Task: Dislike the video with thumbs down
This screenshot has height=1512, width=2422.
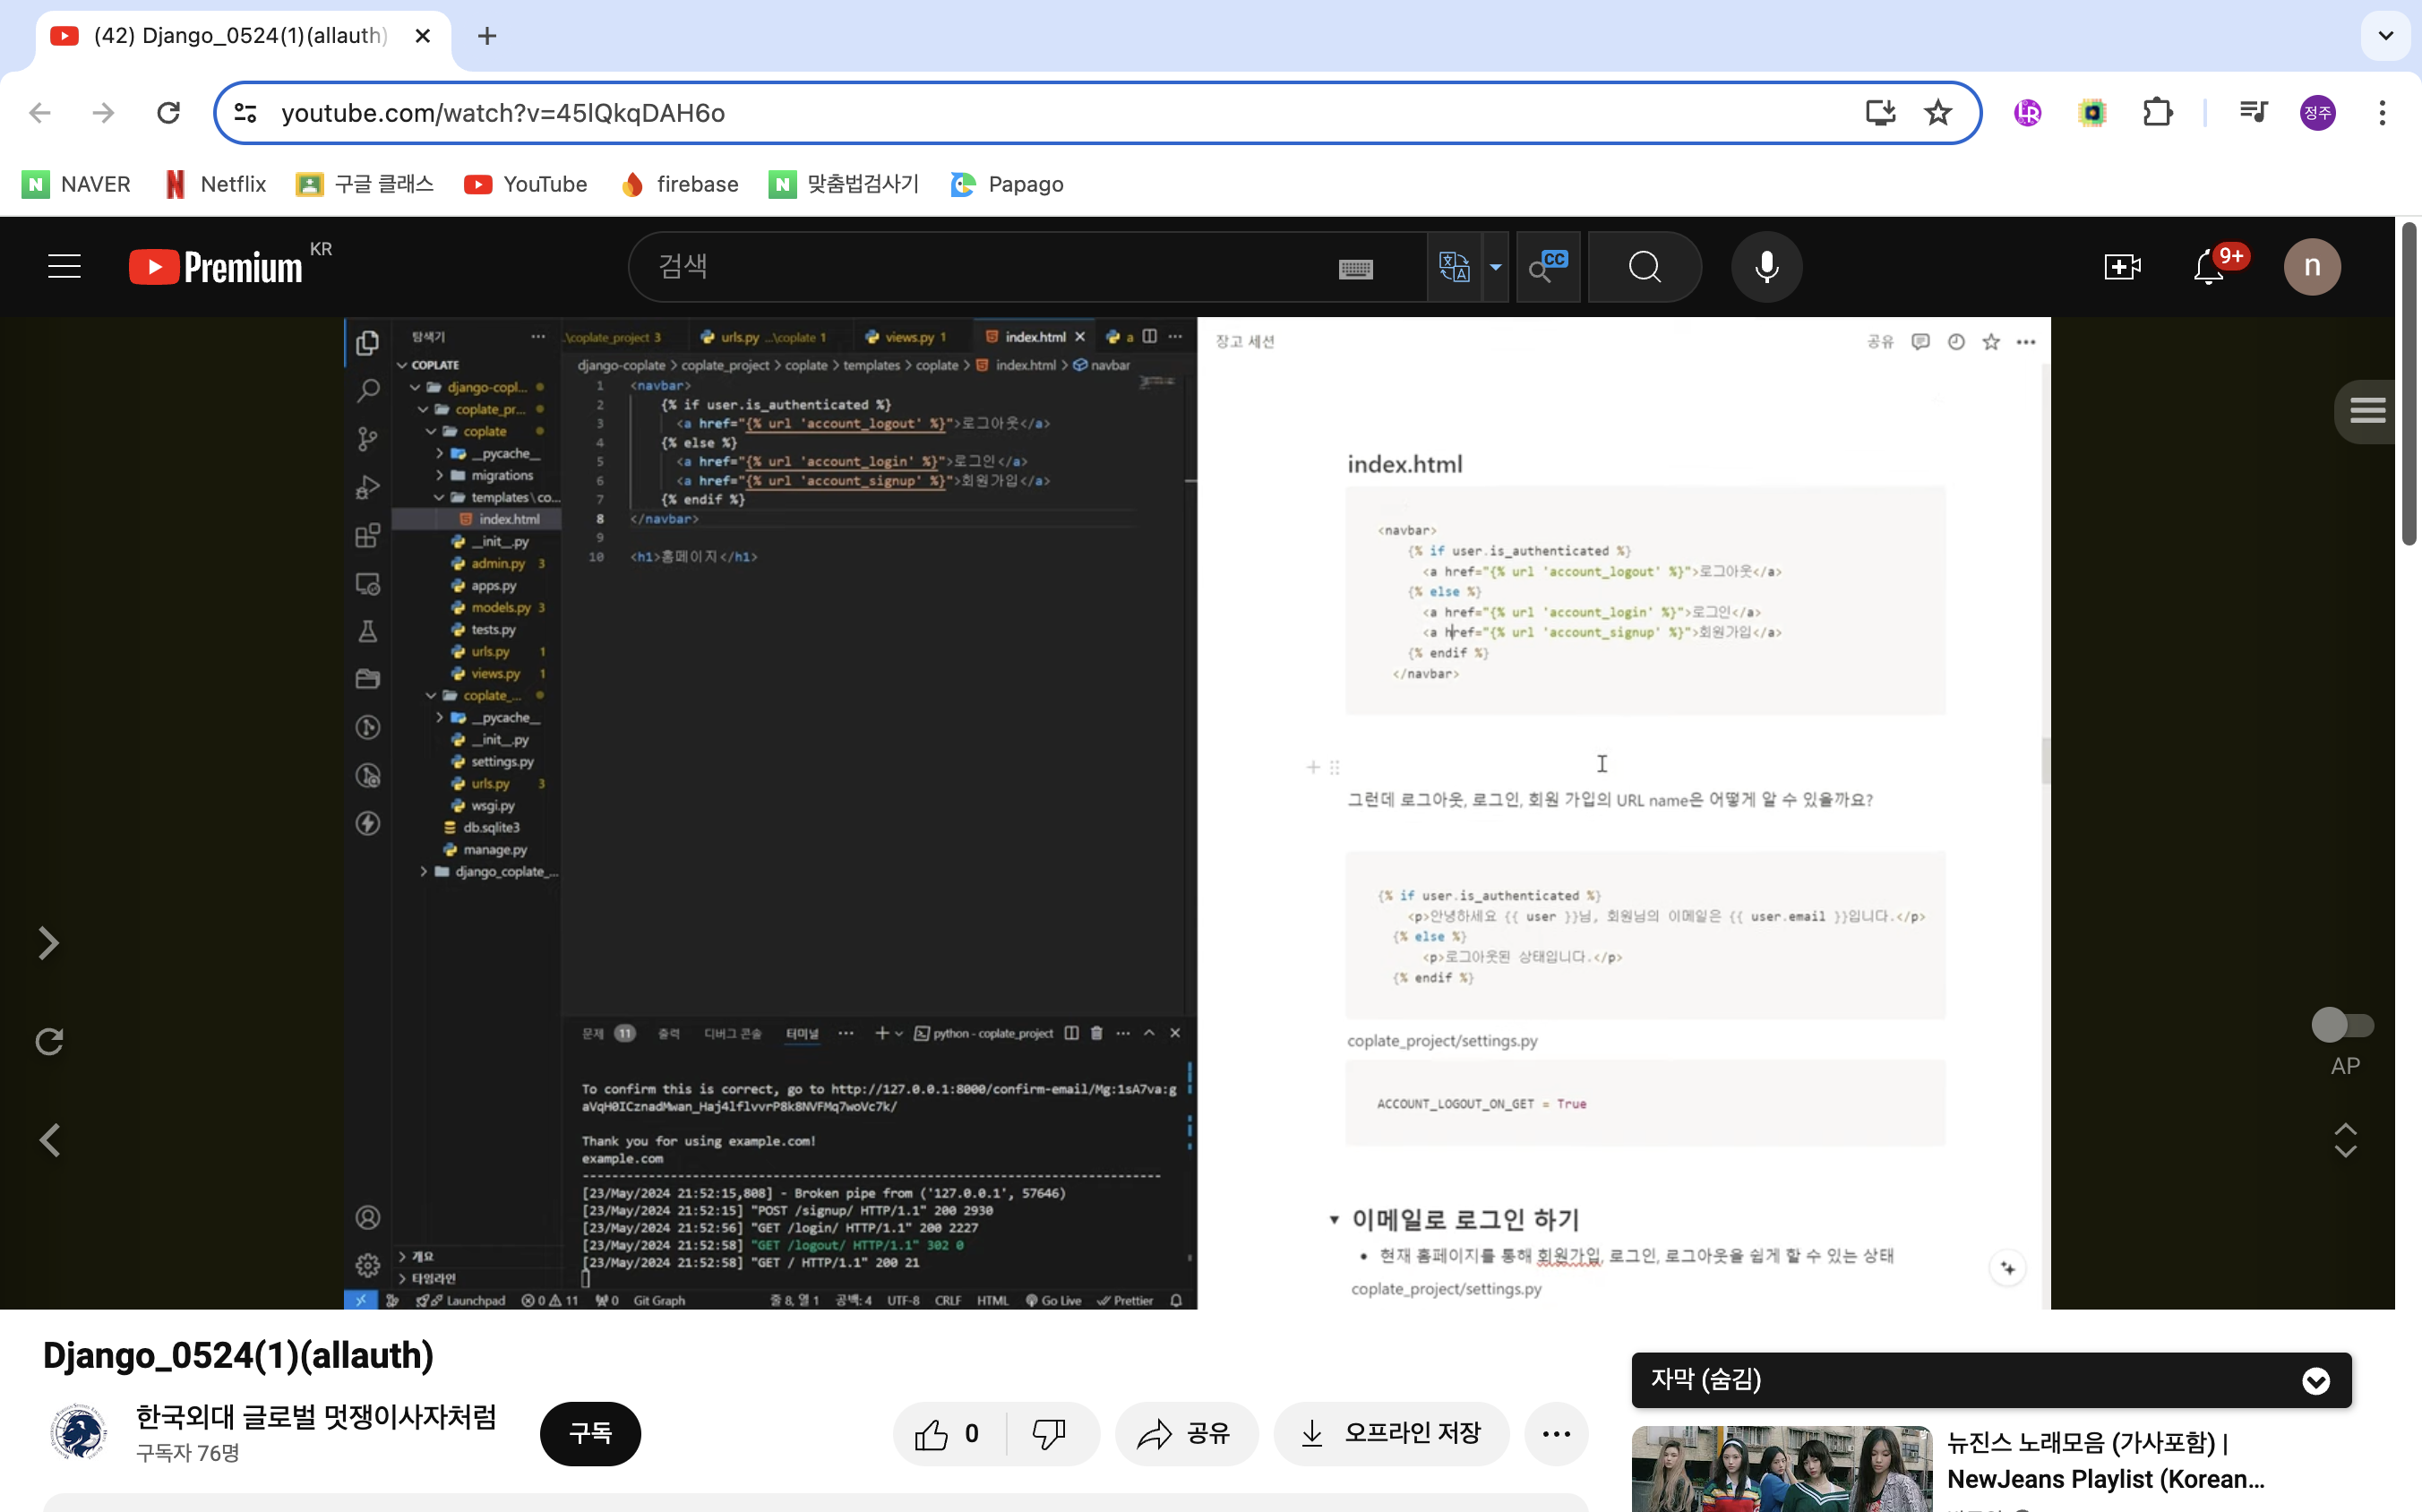Action: (1049, 1434)
